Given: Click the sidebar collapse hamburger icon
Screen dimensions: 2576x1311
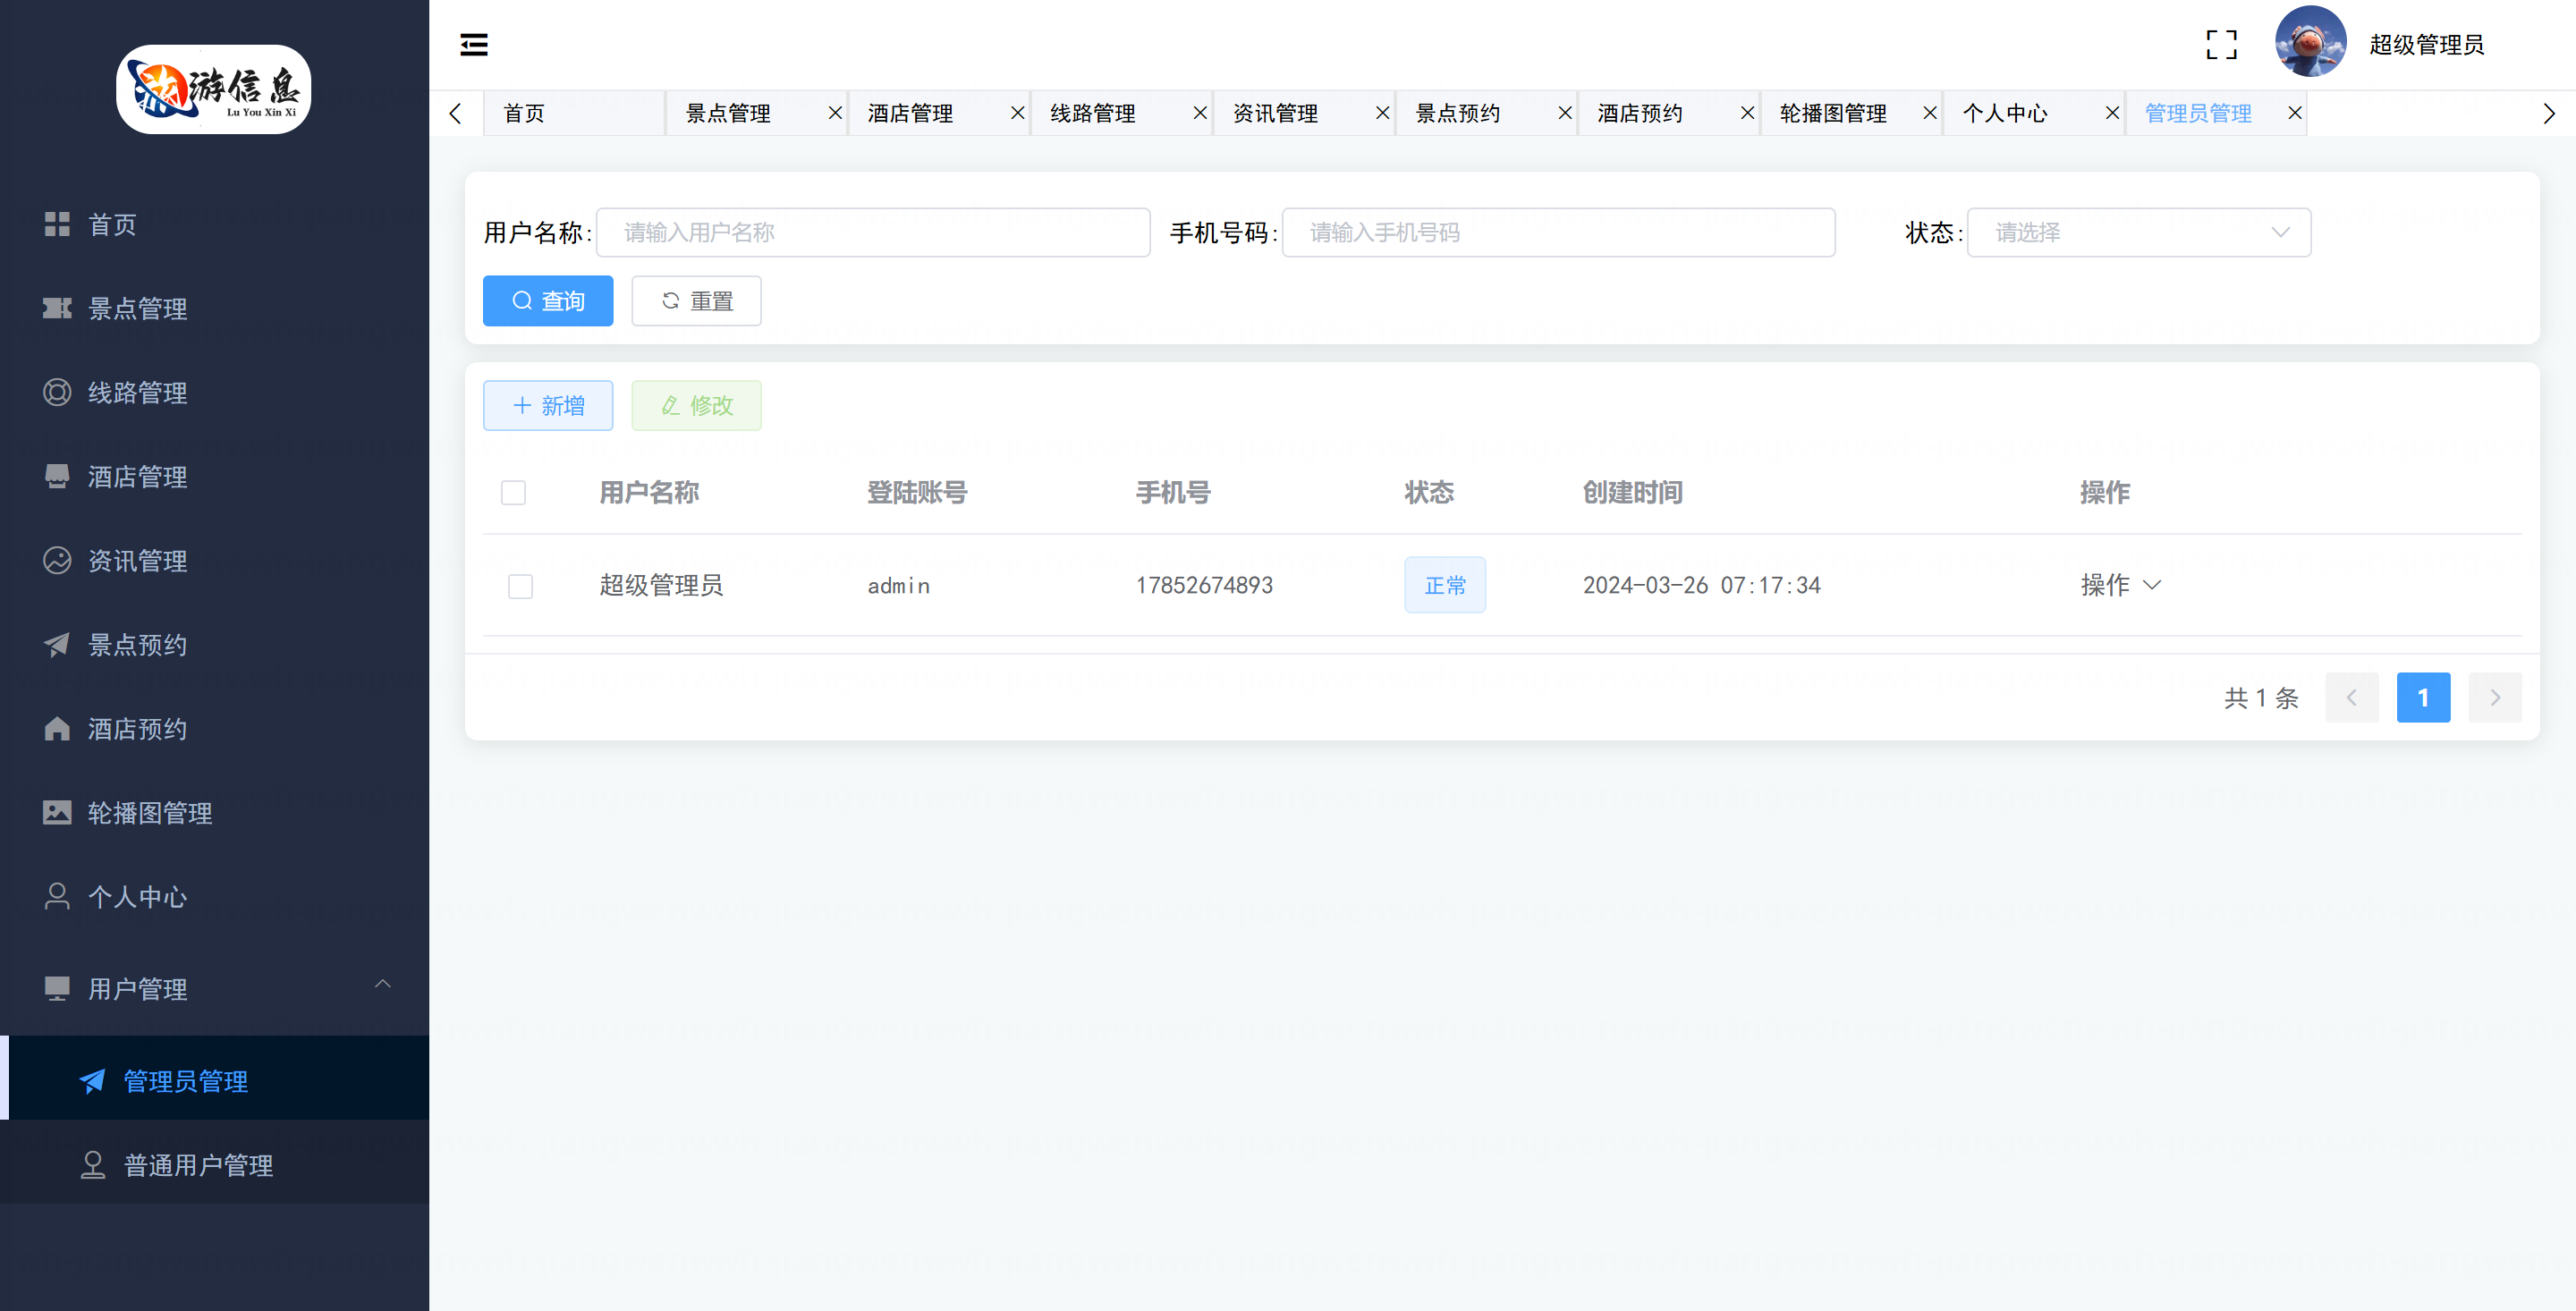Looking at the screenshot, I should click(x=474, y=45).
